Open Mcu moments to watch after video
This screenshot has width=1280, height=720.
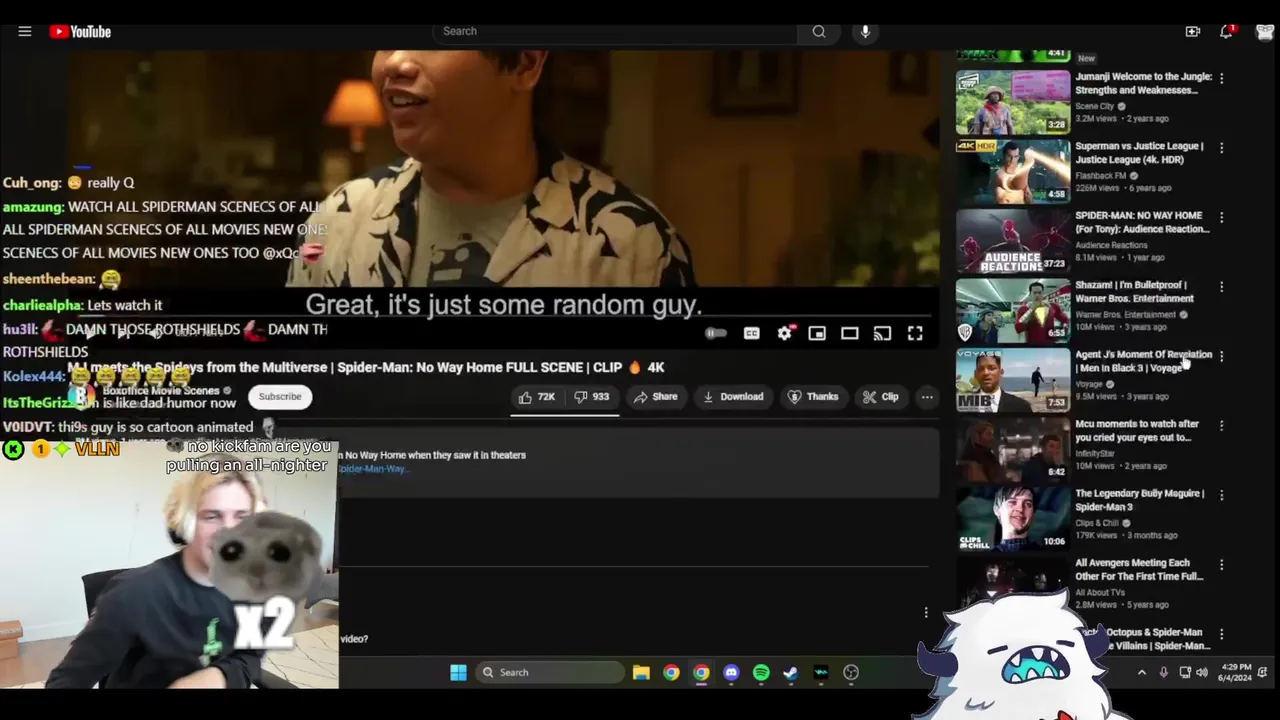pyautogui.click(x=1013, y=450)
